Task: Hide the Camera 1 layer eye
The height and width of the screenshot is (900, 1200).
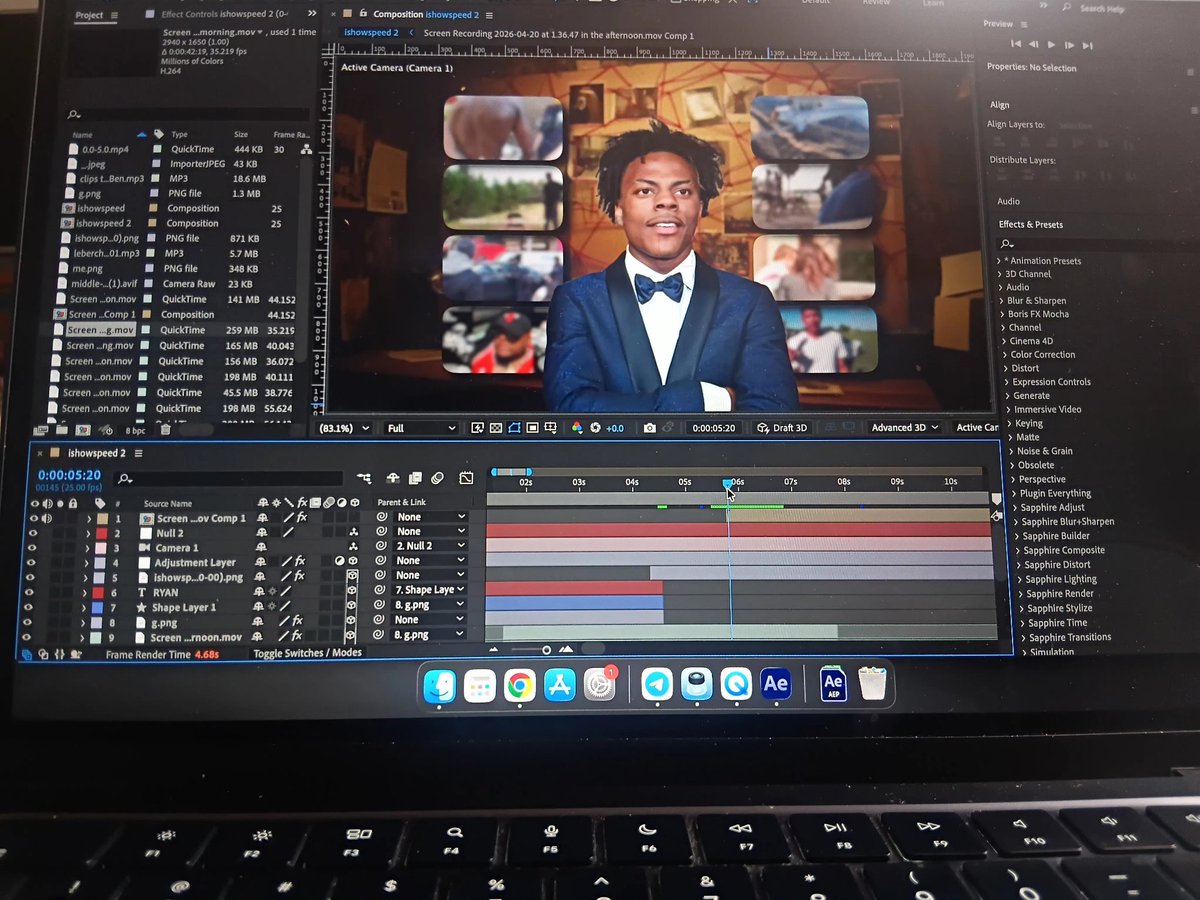Action: (32, 548)
